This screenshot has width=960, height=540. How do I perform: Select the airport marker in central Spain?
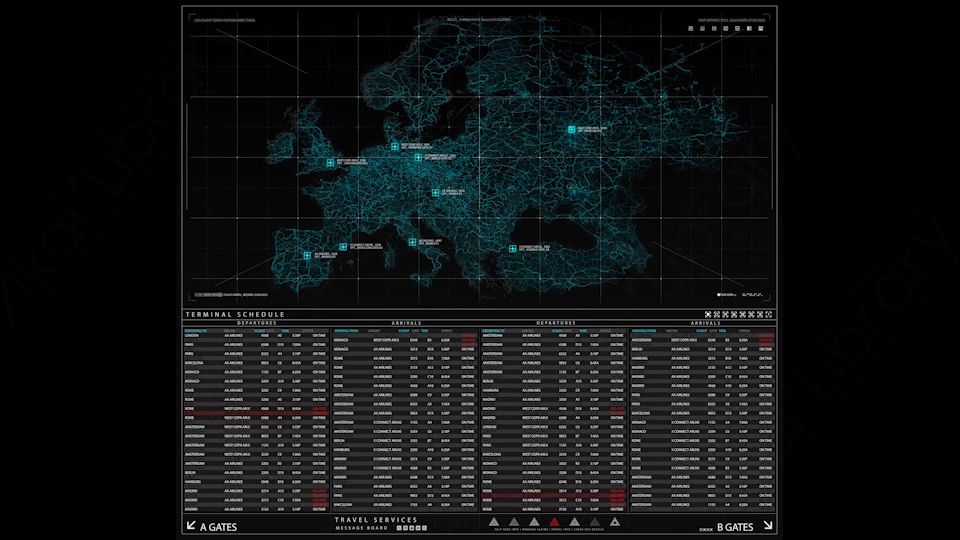(307, 255)
